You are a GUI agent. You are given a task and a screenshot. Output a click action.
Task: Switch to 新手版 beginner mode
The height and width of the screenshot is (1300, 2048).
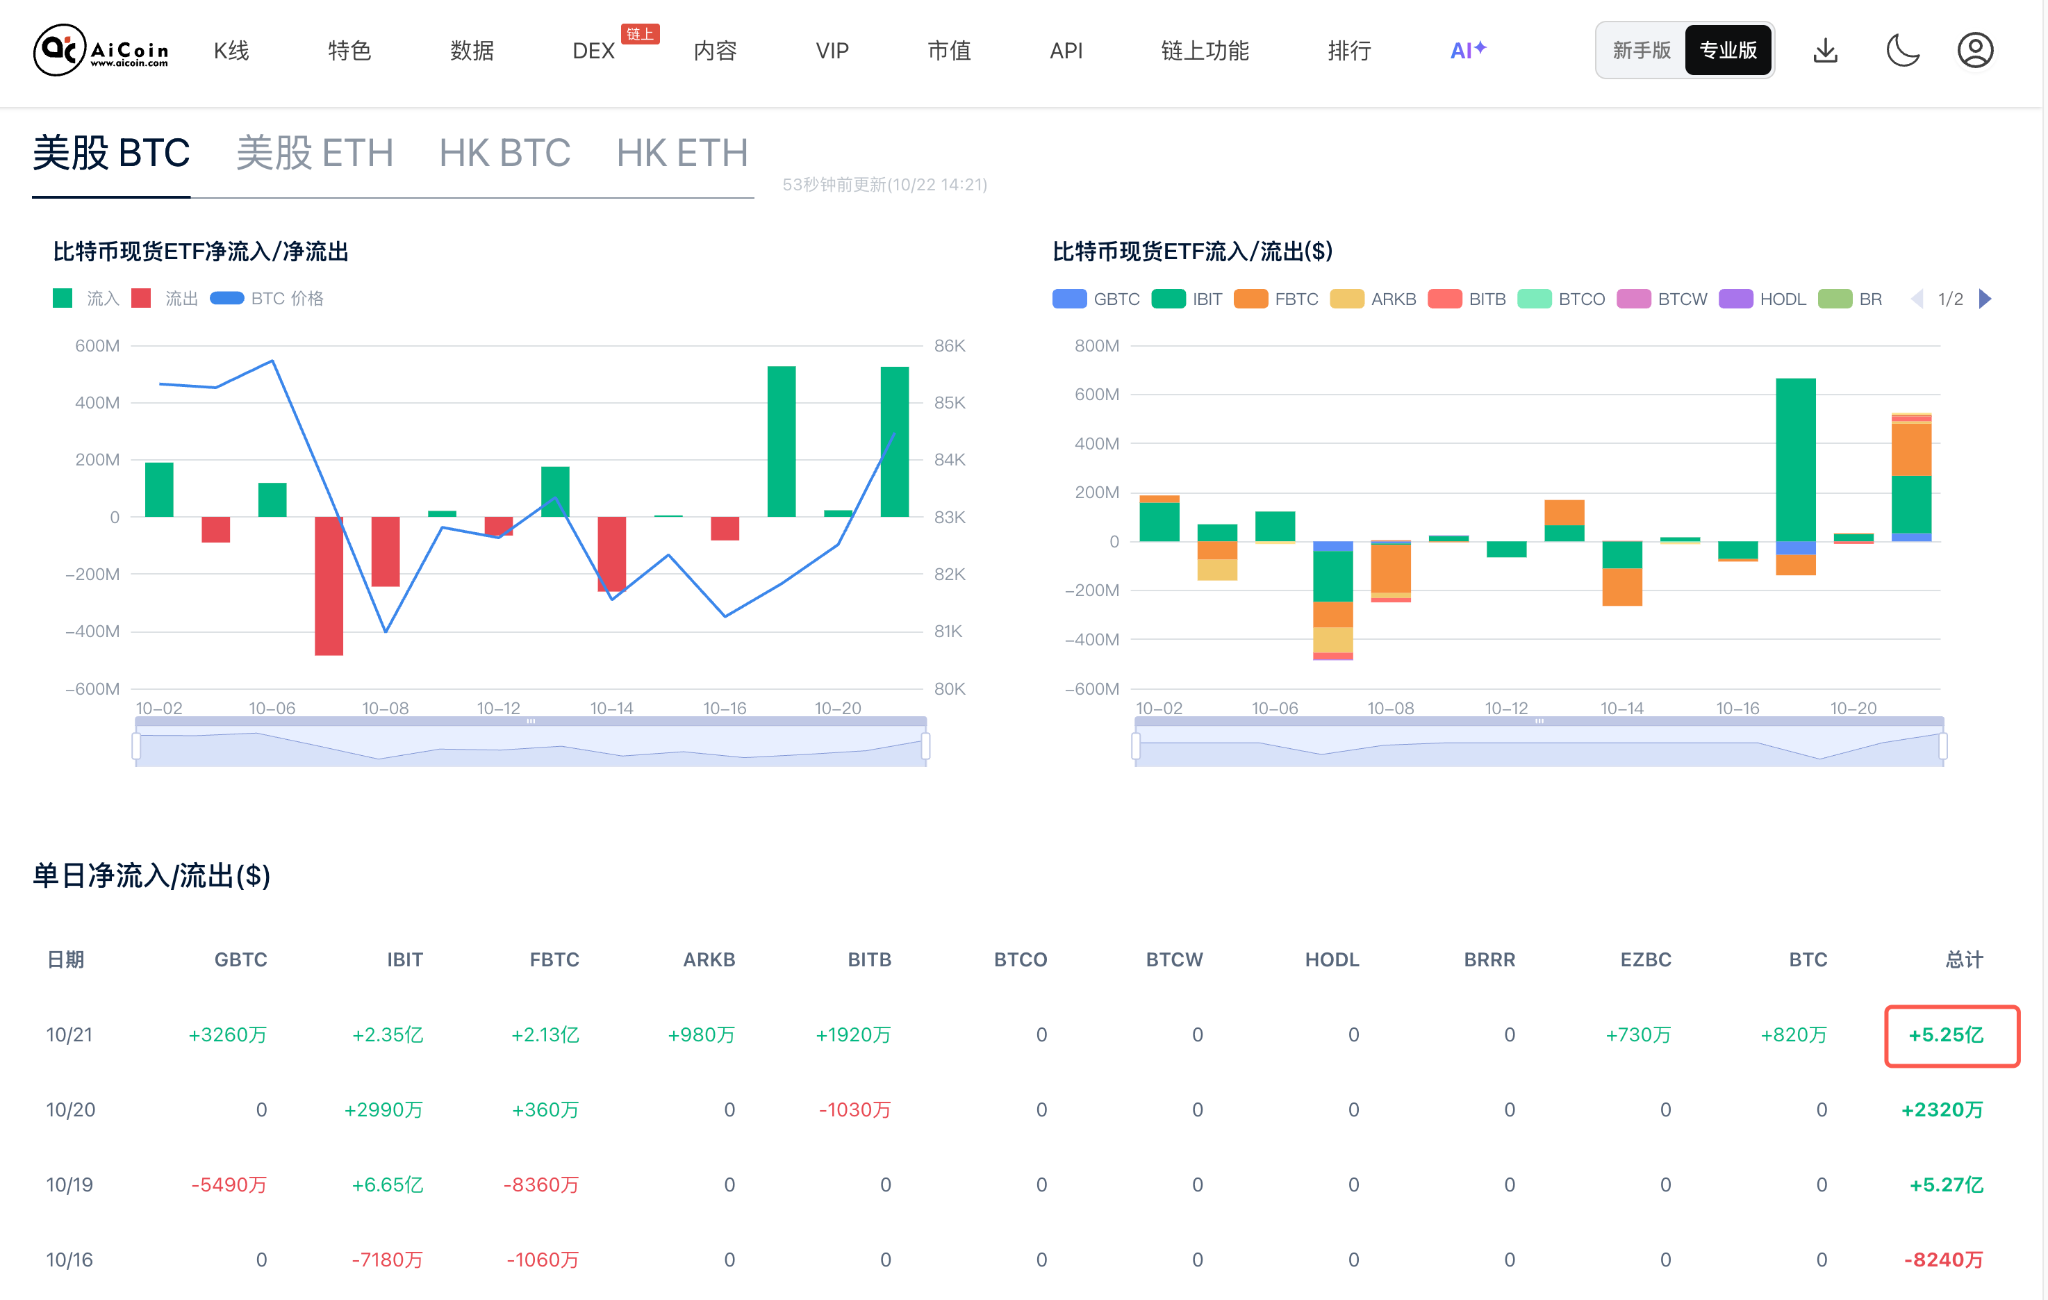[x=1641, y=50]
